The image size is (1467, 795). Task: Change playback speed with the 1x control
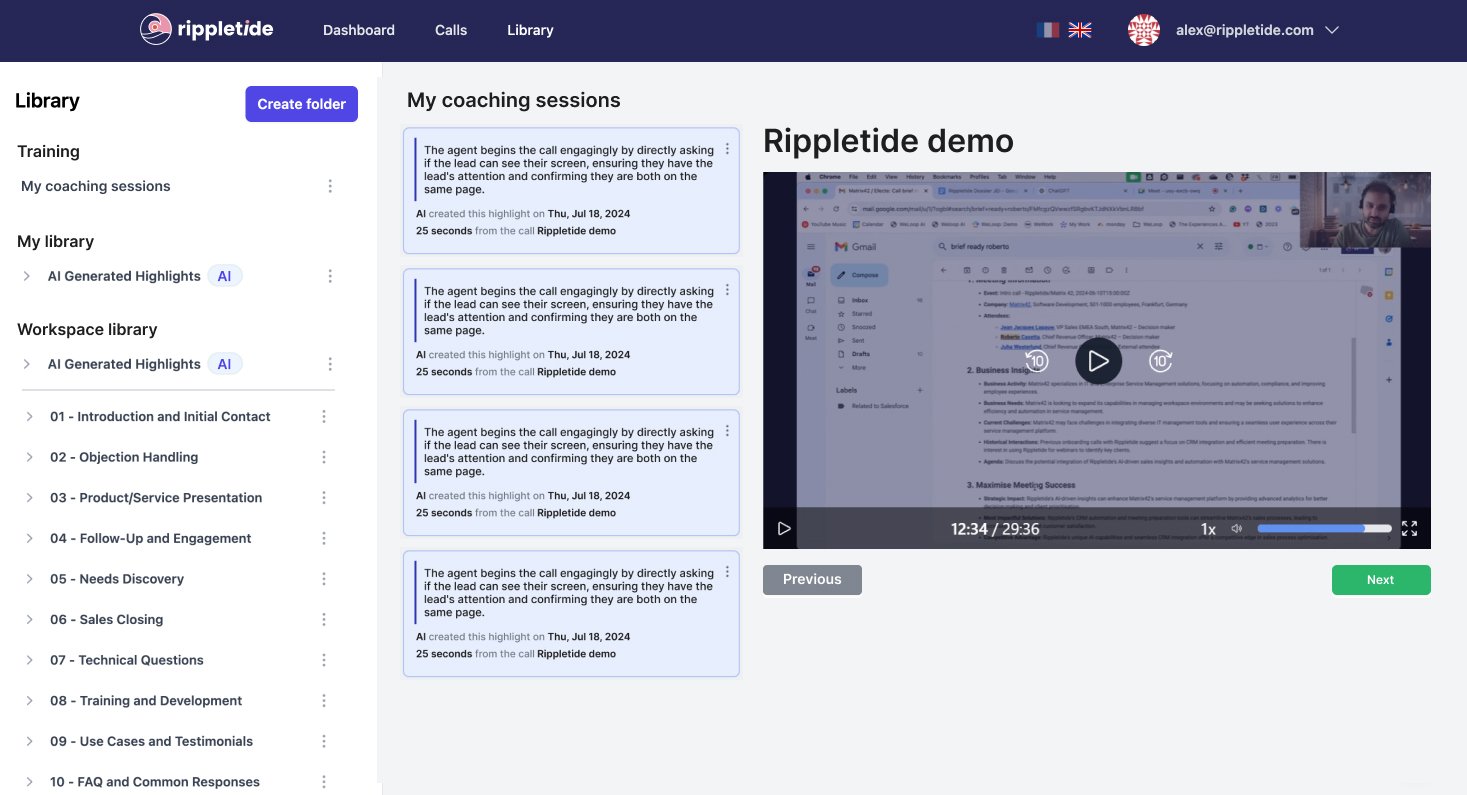(x=1208, y=529)
